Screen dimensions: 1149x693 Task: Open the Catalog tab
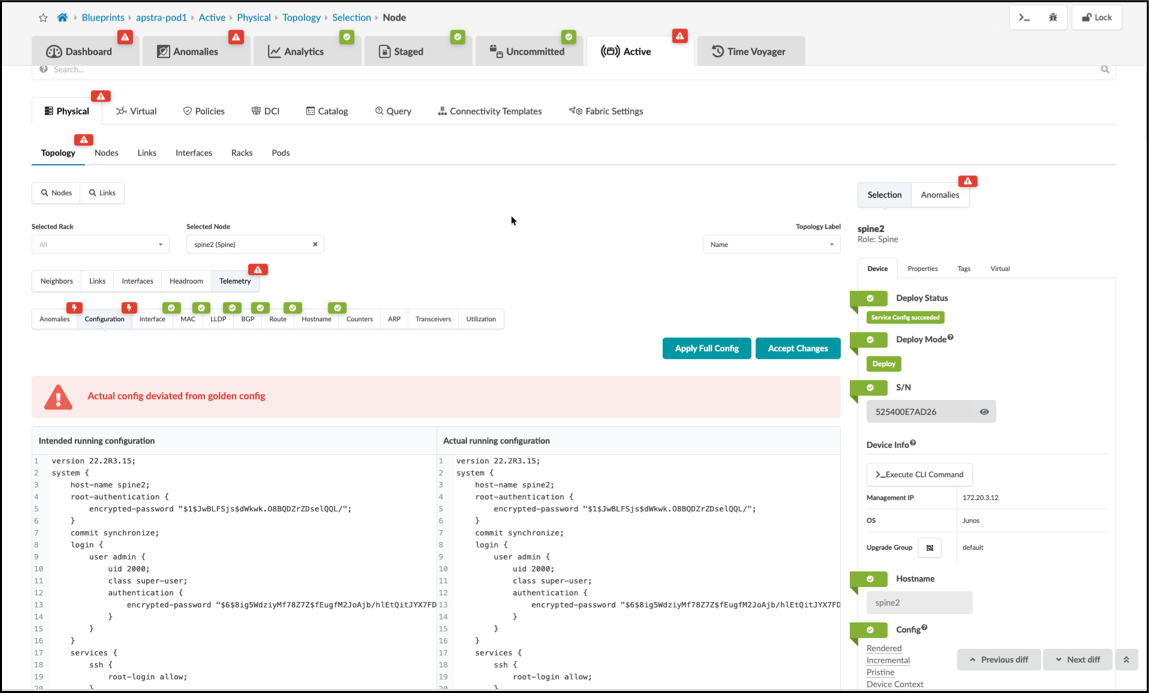tap(327, 111)
